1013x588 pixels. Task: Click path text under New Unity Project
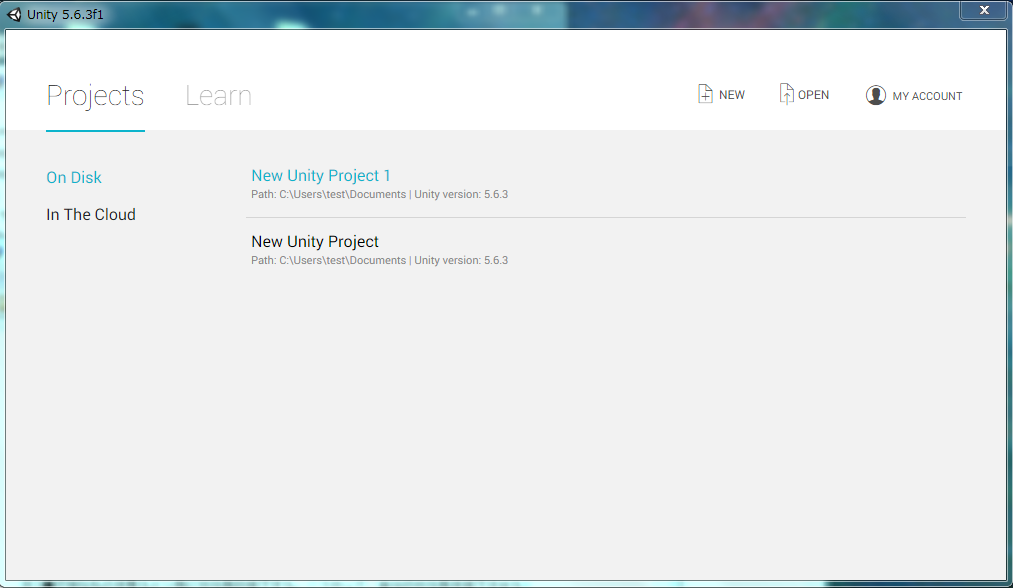pos(379,260)
